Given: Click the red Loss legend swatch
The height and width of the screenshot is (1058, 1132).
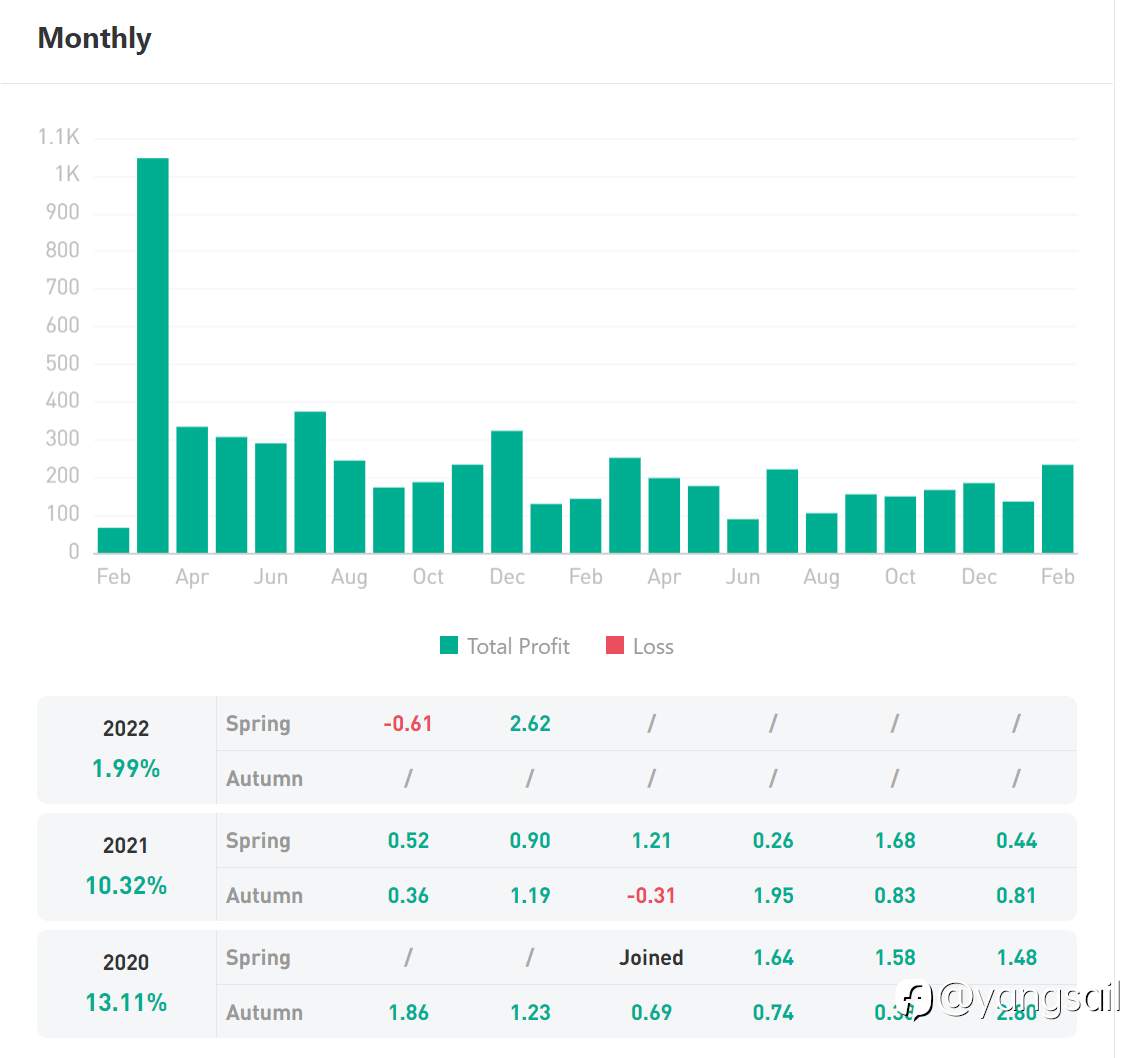Looking at the screenshot, I should (614, 645).
